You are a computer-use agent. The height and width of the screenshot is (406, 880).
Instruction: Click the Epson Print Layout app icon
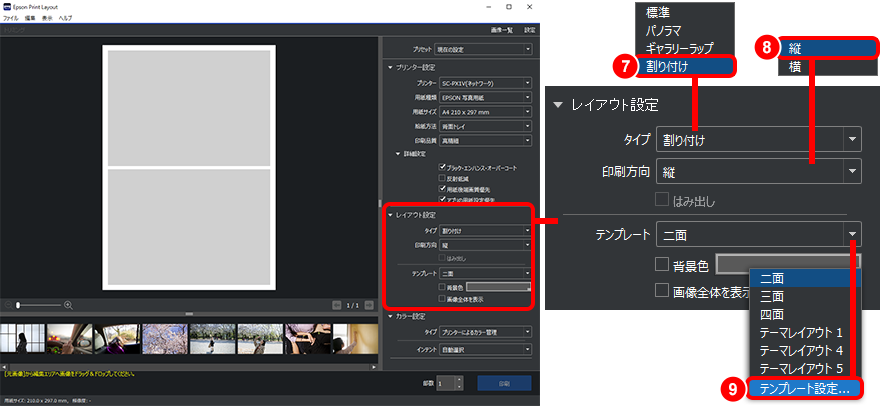point(8,6)
